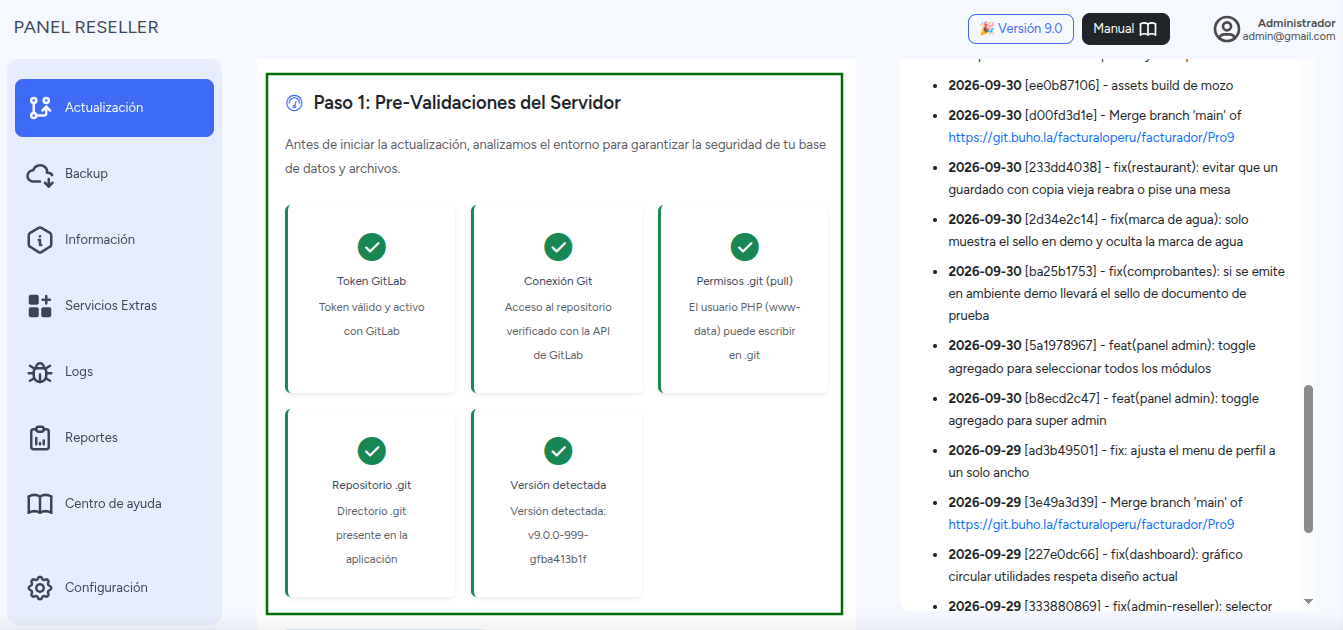Click the Reportes clipboard icon
The image size is (1343, 630).
coord(40,438)
